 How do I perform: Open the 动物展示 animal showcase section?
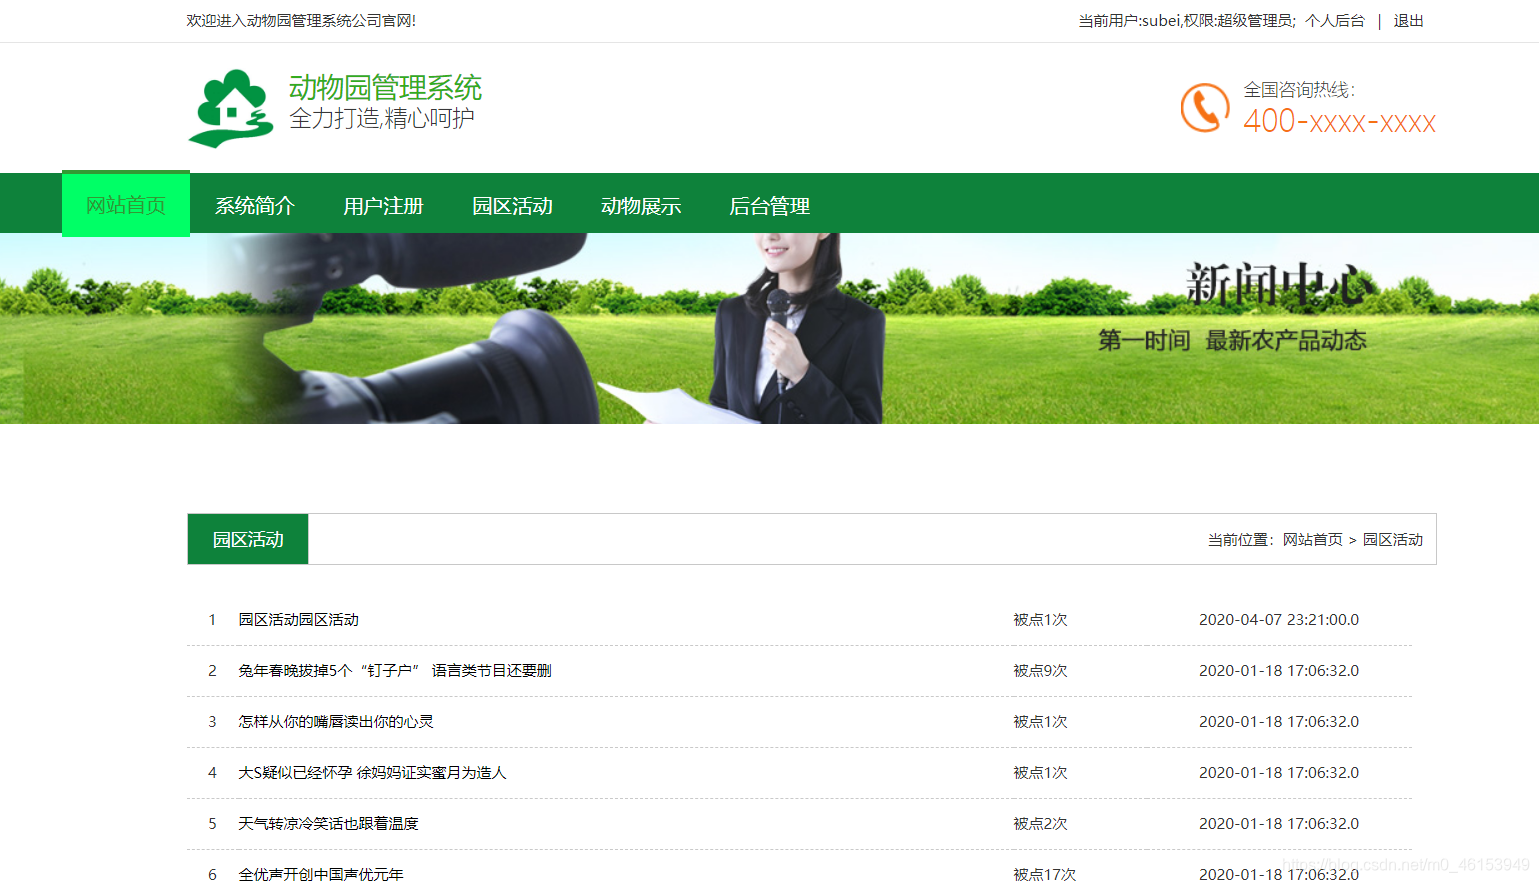coord(641,205)
